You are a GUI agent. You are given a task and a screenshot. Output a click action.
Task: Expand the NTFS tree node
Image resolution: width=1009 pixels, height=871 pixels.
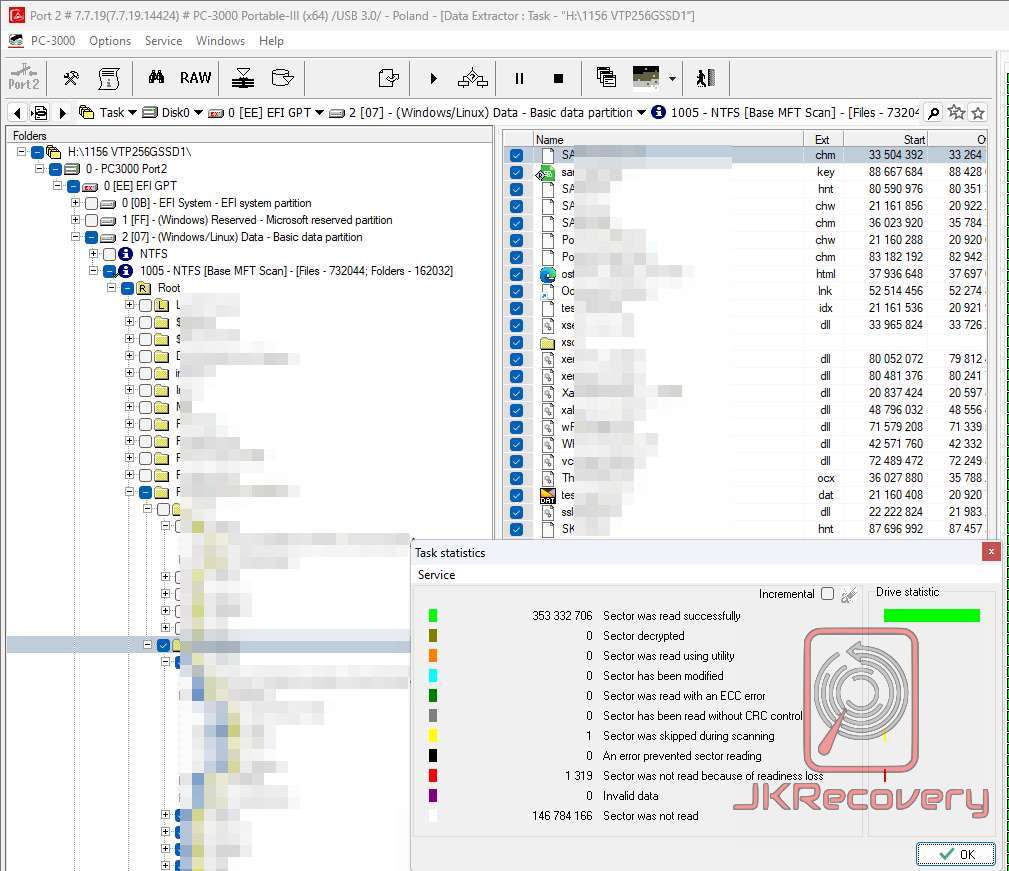(x=93, y=254)
